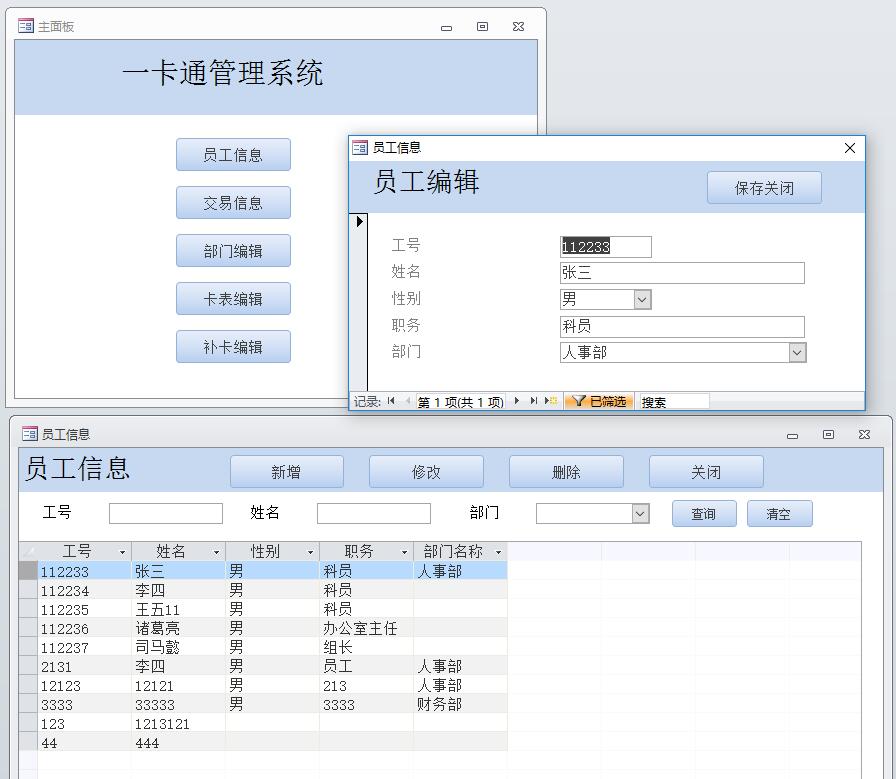Click the select-all corner of the datasheet
The width and height of the screenshot is (896, 779).
pos(28,552)
